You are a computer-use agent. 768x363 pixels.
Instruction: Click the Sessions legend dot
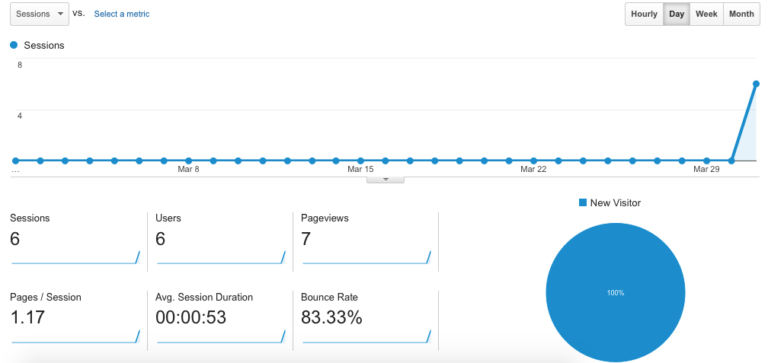(x=14, y=45)
